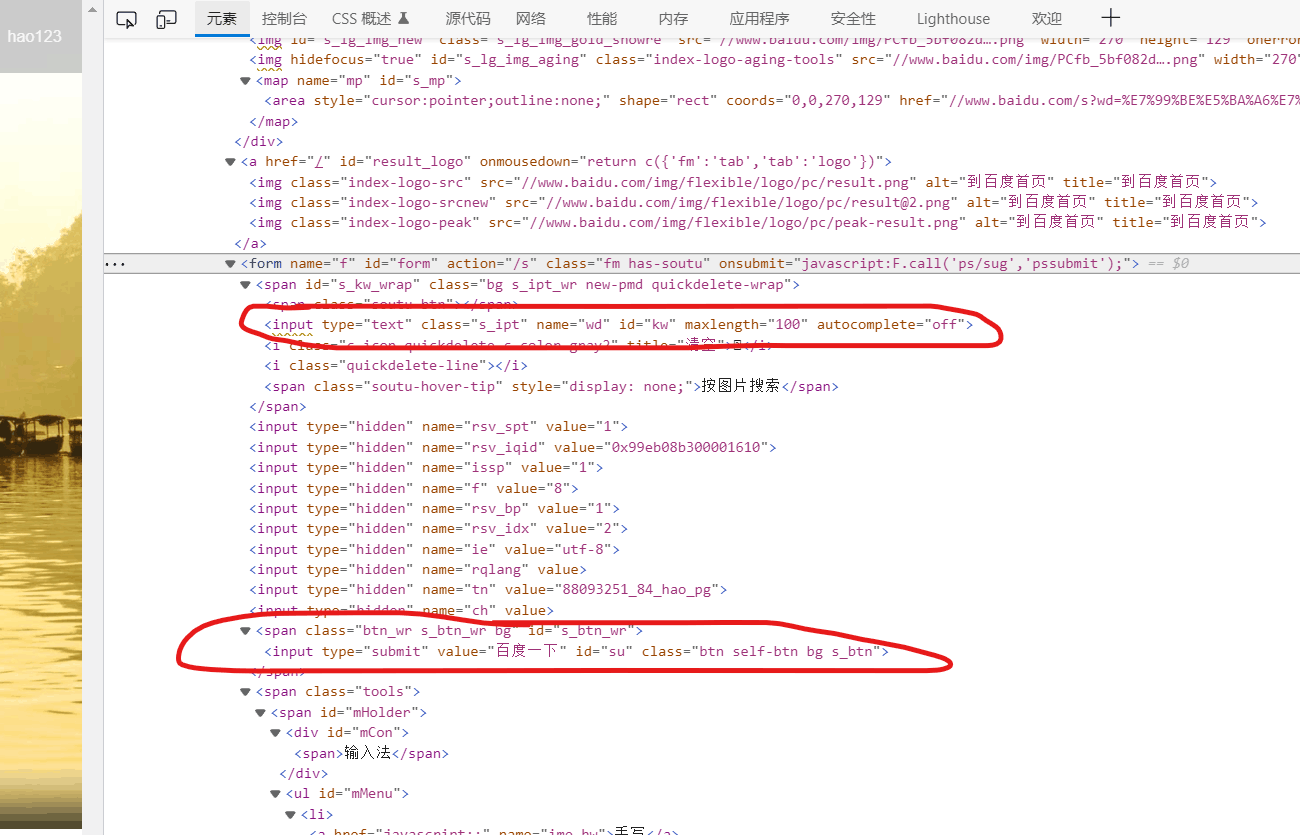The width and height of the screenshot is (1300, 835).
Task: Select the img class="index-logo-peak" row
Action: pos(758,223)
